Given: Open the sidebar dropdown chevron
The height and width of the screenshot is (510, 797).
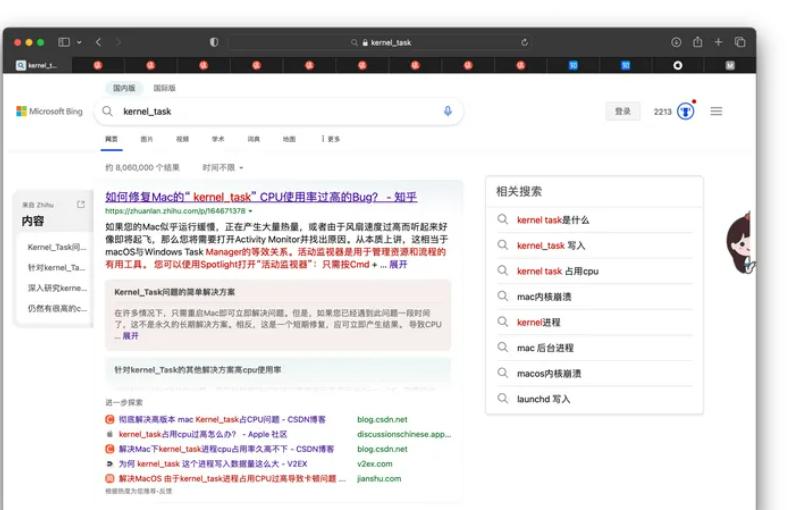Looking at the screenshot, I should coord(79,43).
